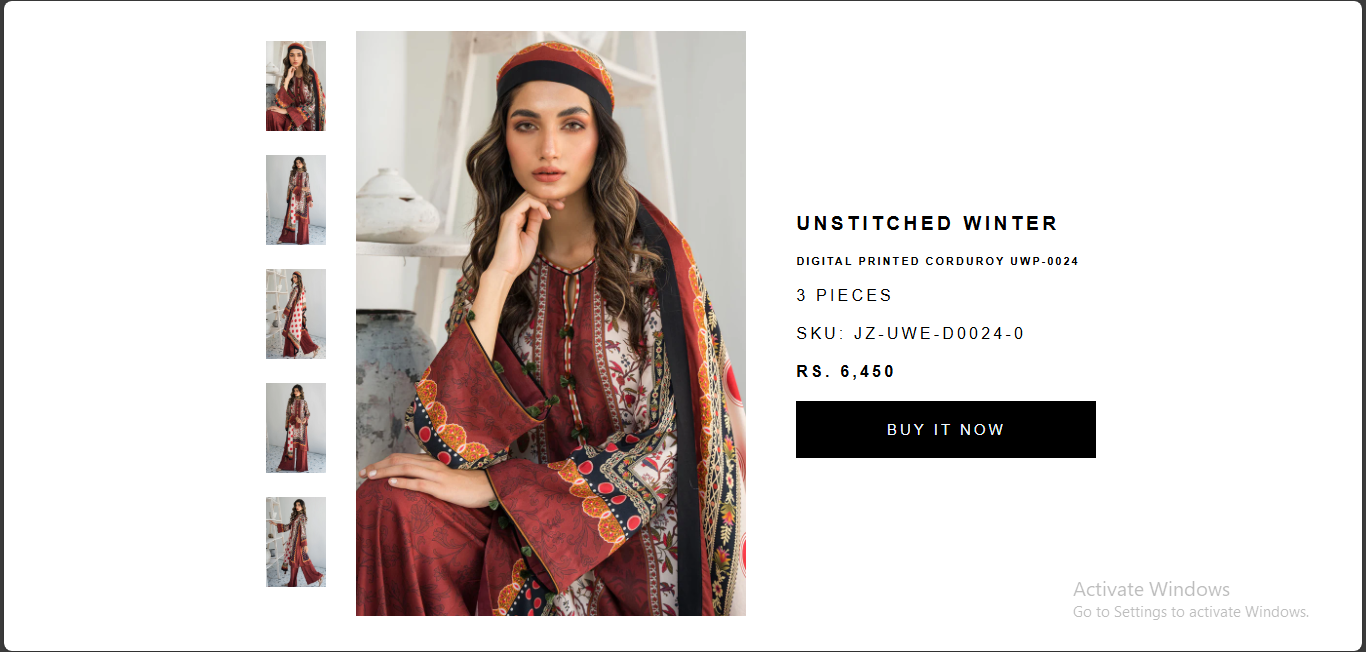Click the SKU JZ-UWE-D0024-0 text
The width and height of the screenshot is (1366, 652).
[x=911, y=333]
